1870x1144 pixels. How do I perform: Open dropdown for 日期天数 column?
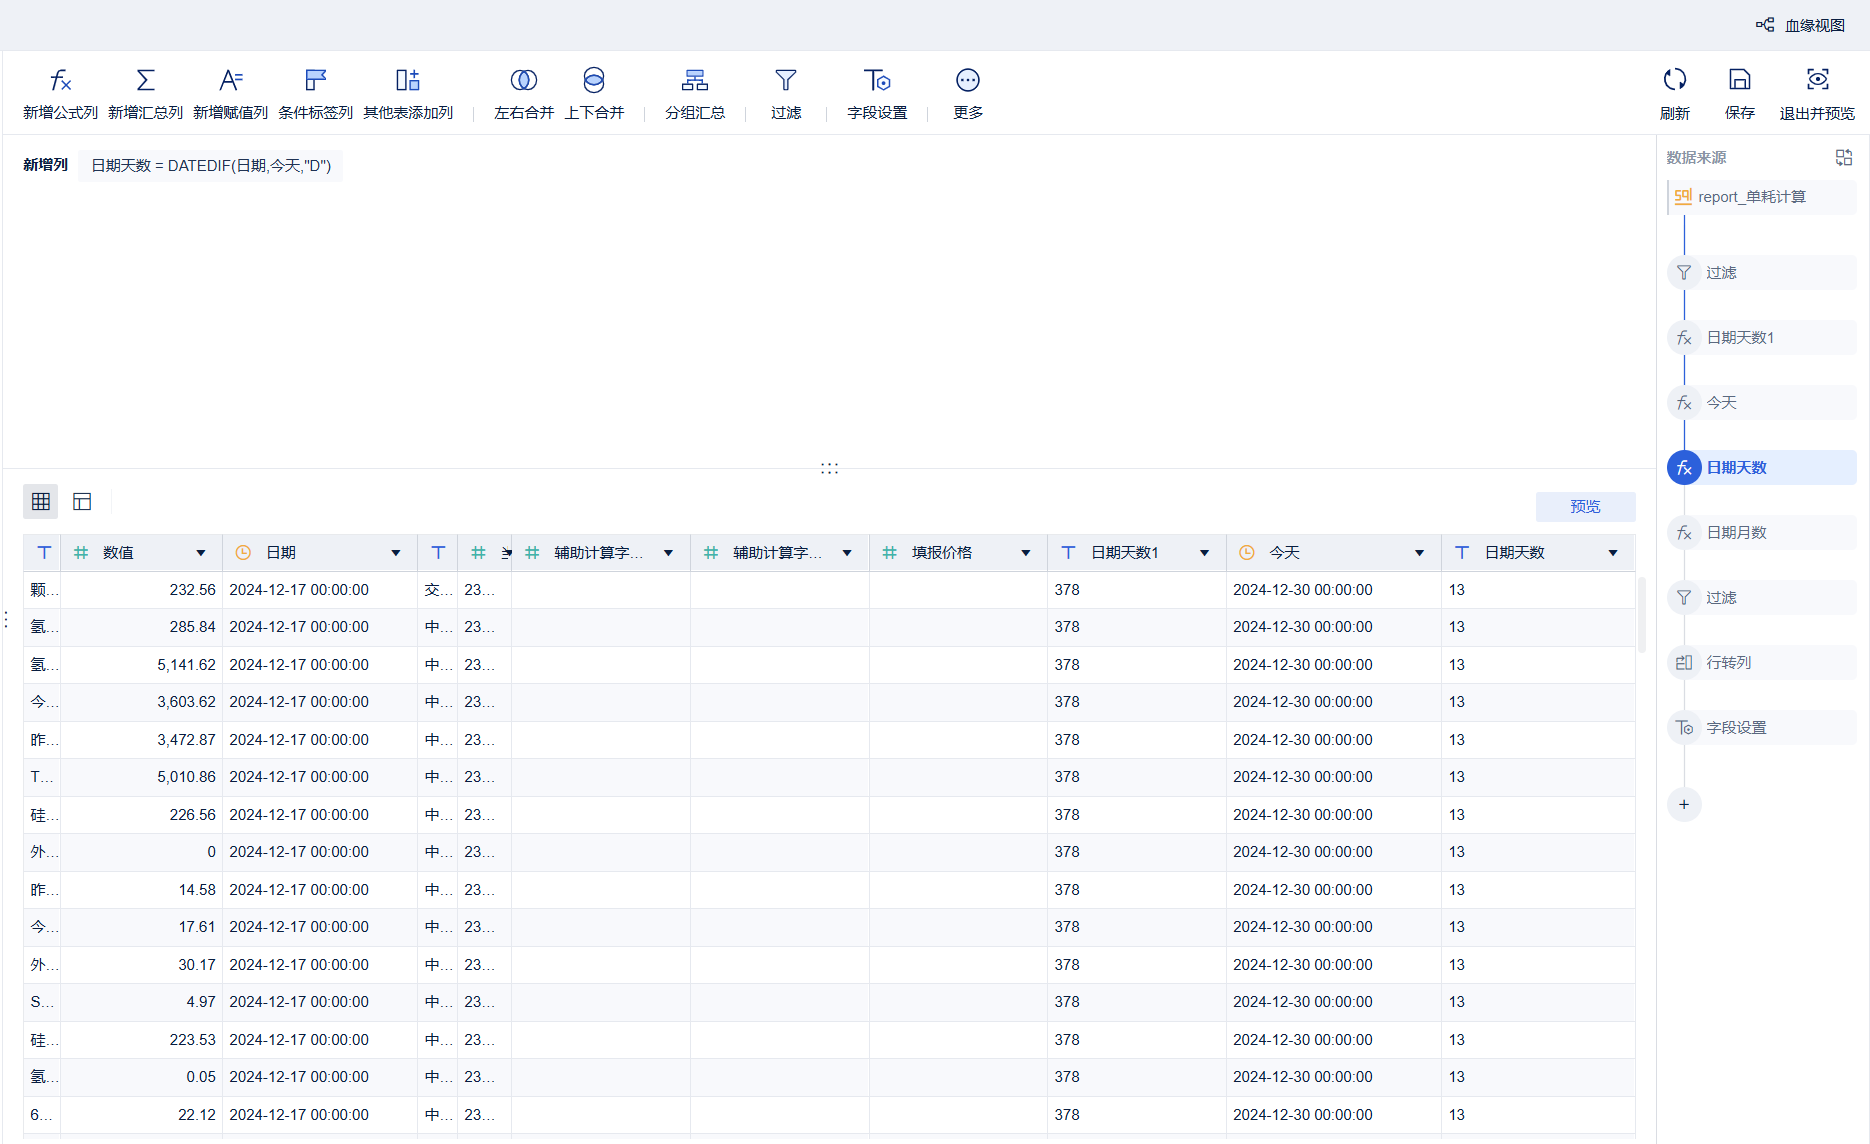pos(1613,553)
